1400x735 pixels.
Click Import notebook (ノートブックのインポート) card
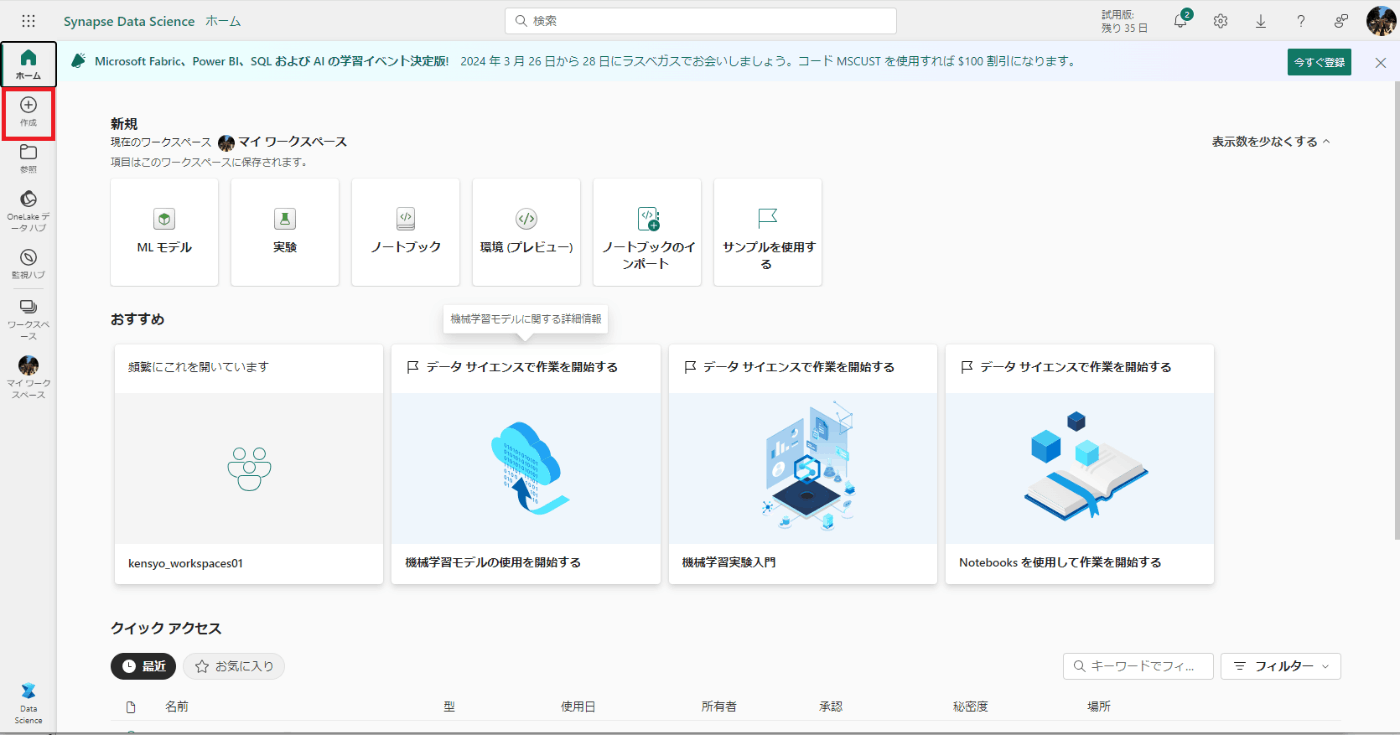click(647, 232)
